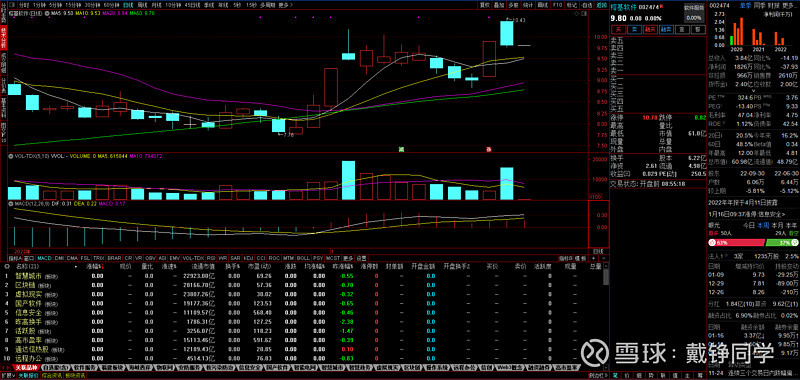Click the diamond icon above the price axis
800x380 pixels.
pyautogui.click(x=576, y=13)
